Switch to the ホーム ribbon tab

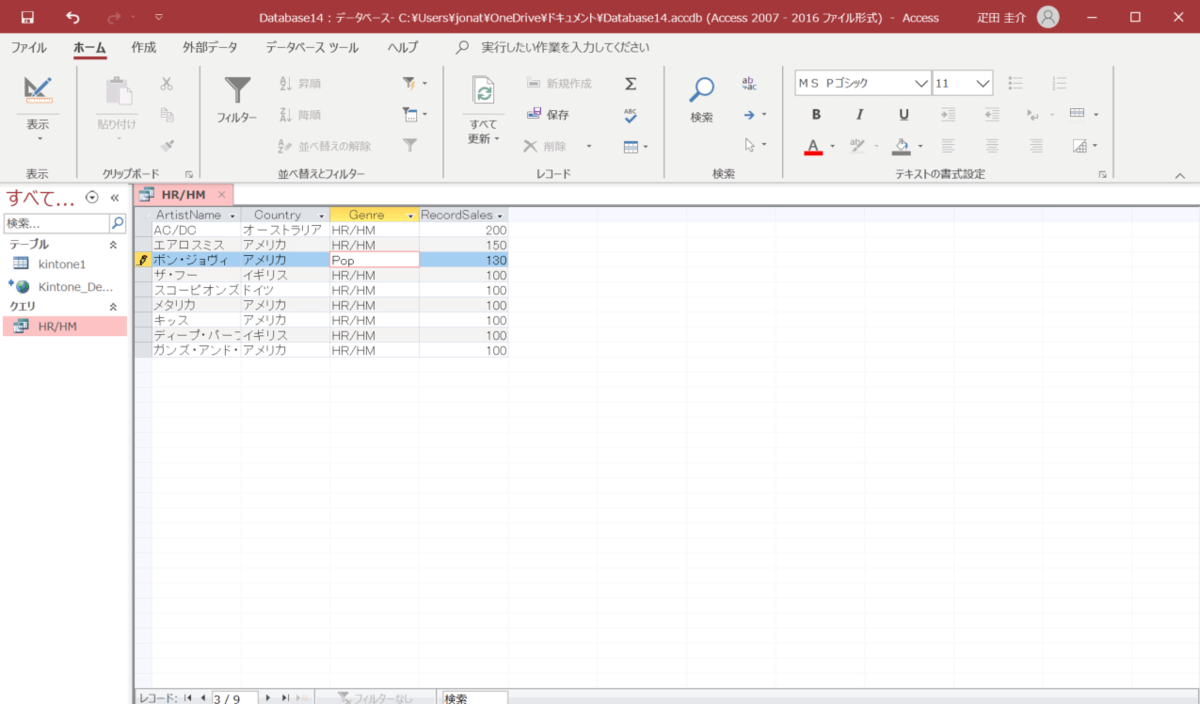(x=90, y=47)
